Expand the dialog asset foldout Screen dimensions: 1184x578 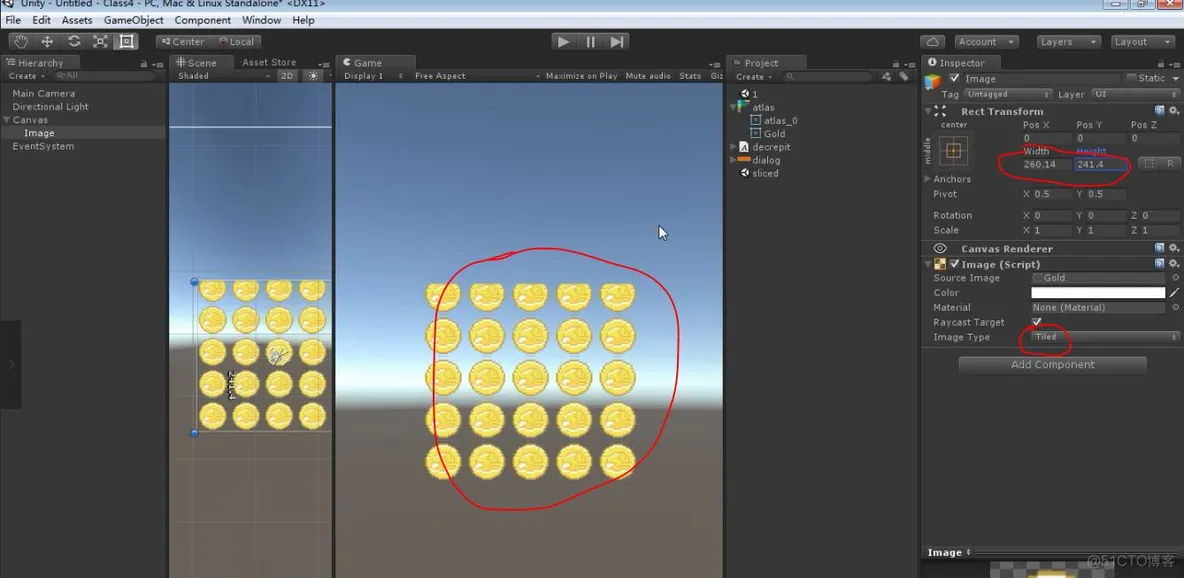pyautogui.click(x=733, y=160)
